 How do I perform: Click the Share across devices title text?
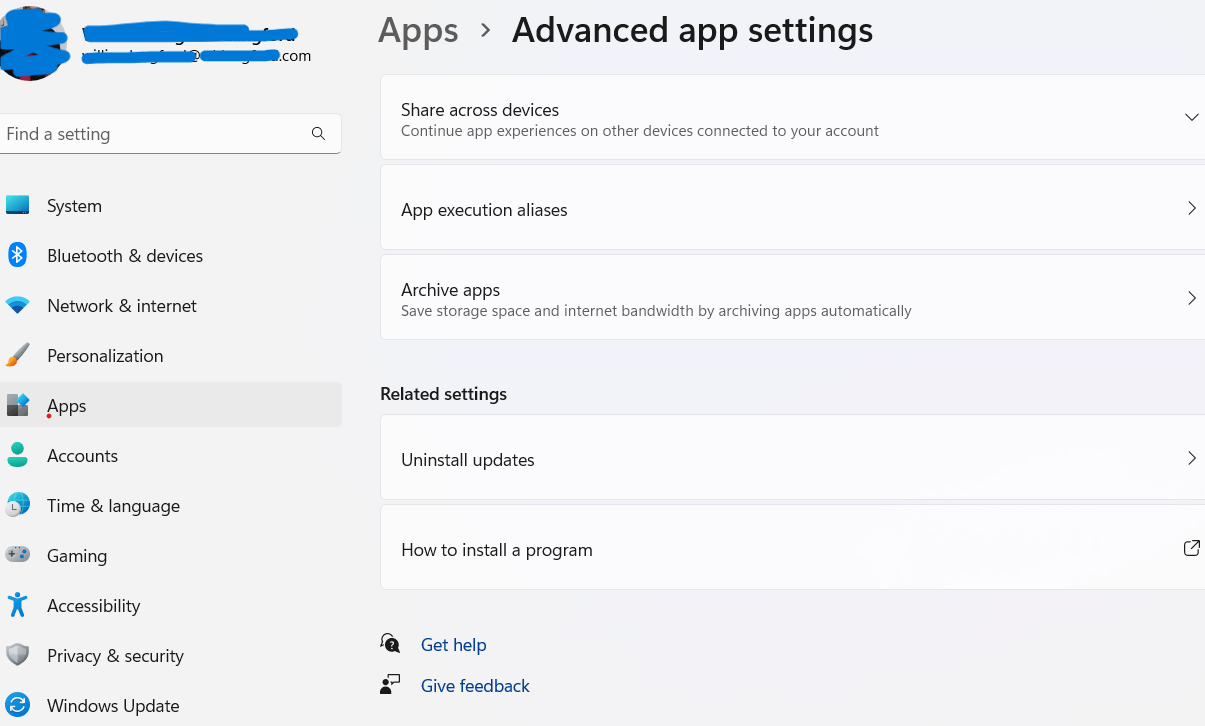pyautogui.click(x=480, y=110)
